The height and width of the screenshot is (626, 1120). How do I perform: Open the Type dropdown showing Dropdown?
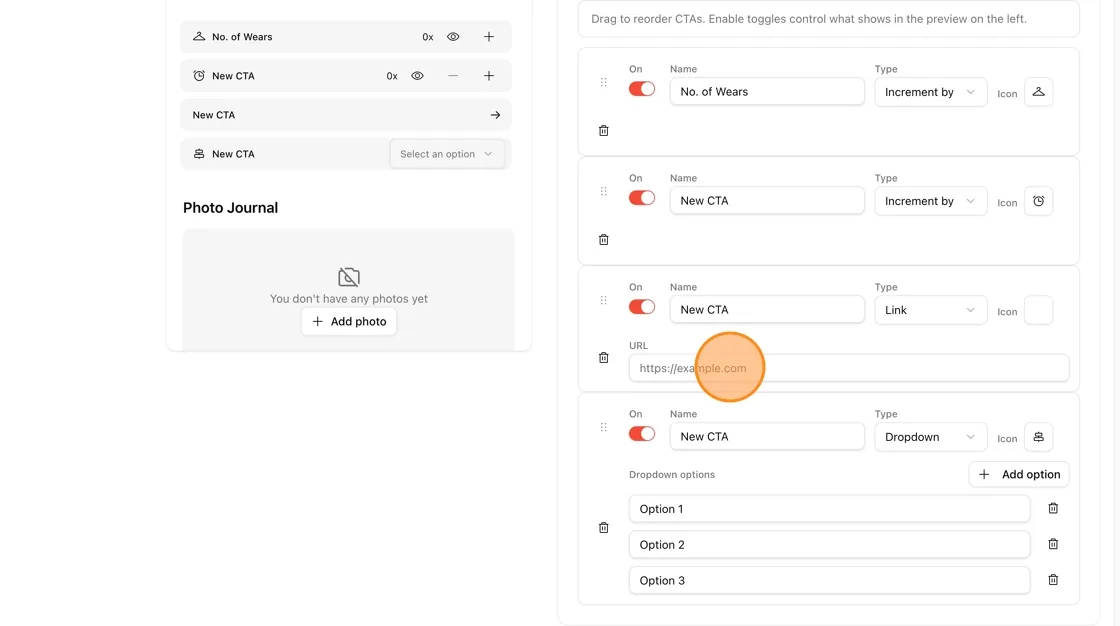[x=931, y=437]
